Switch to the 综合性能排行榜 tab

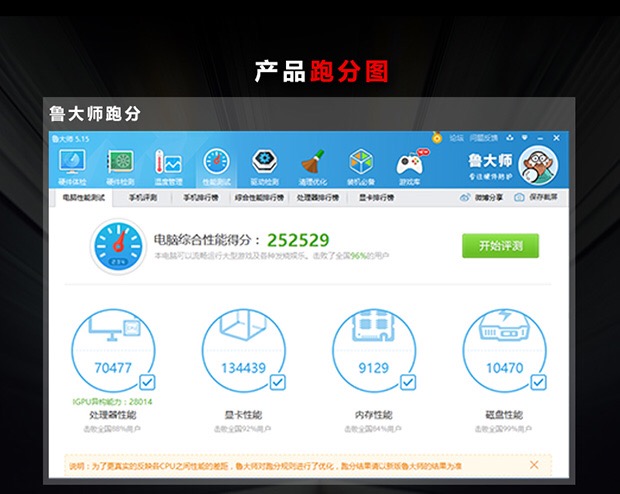click(x=259, y=197)
